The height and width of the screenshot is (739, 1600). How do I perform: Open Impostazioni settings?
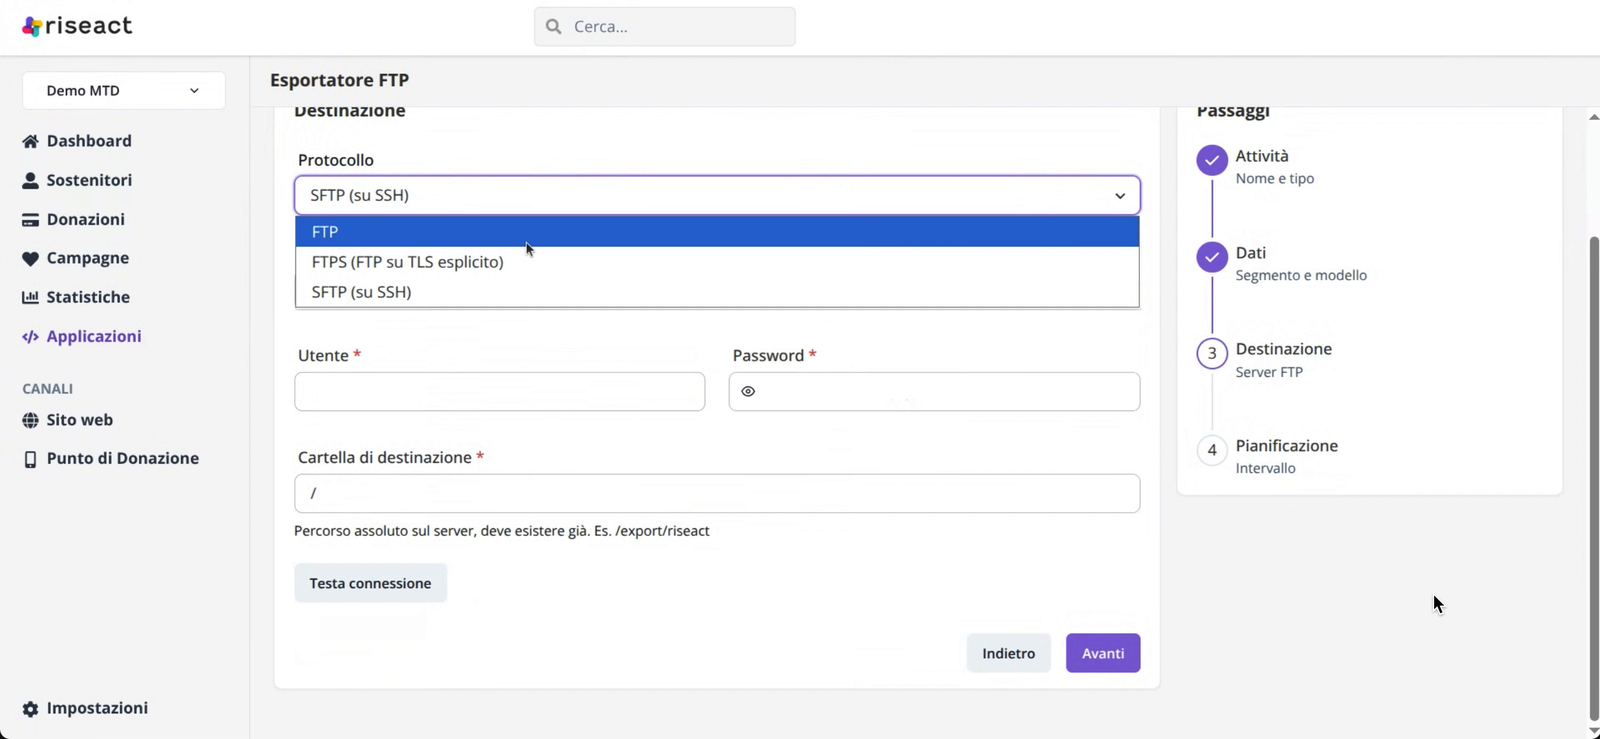tap(97, 708)
